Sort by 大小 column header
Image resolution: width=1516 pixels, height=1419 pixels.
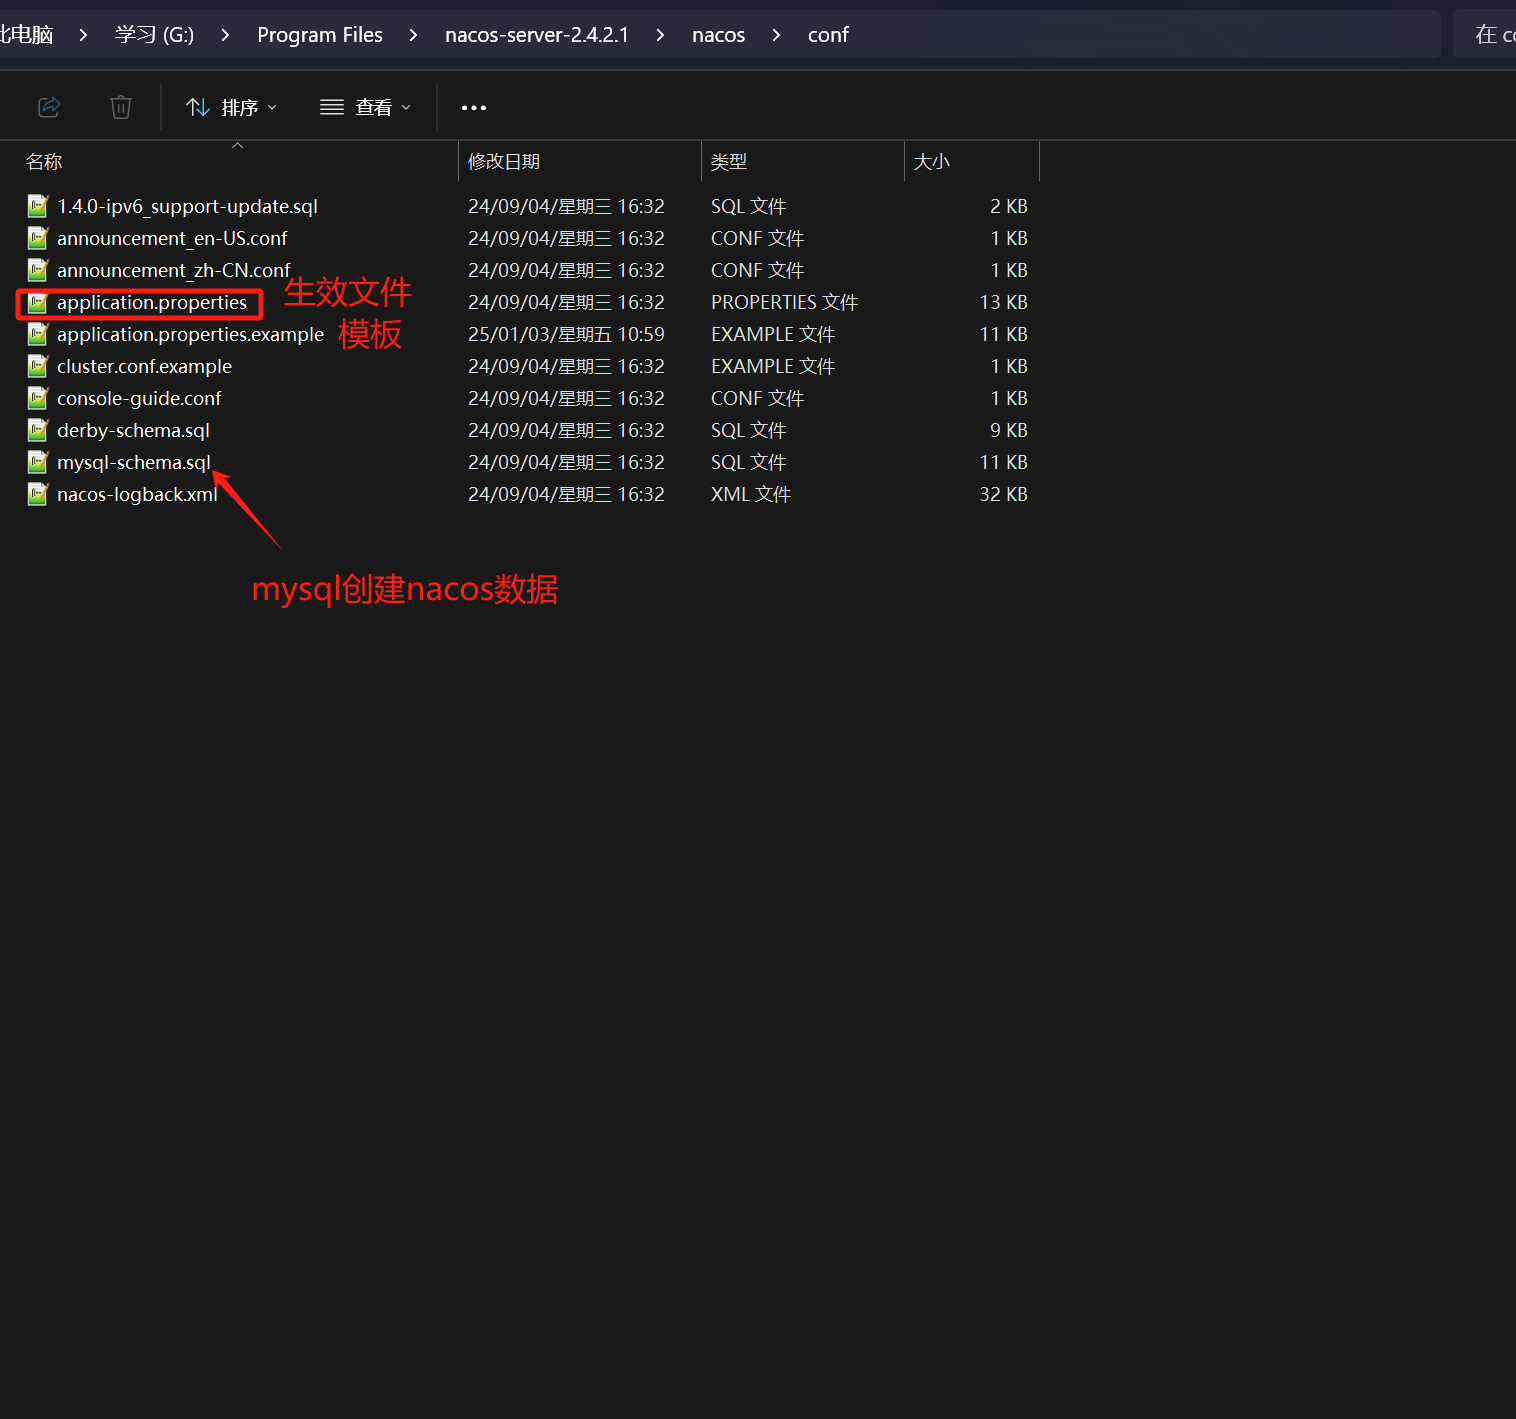click(931, 162)
